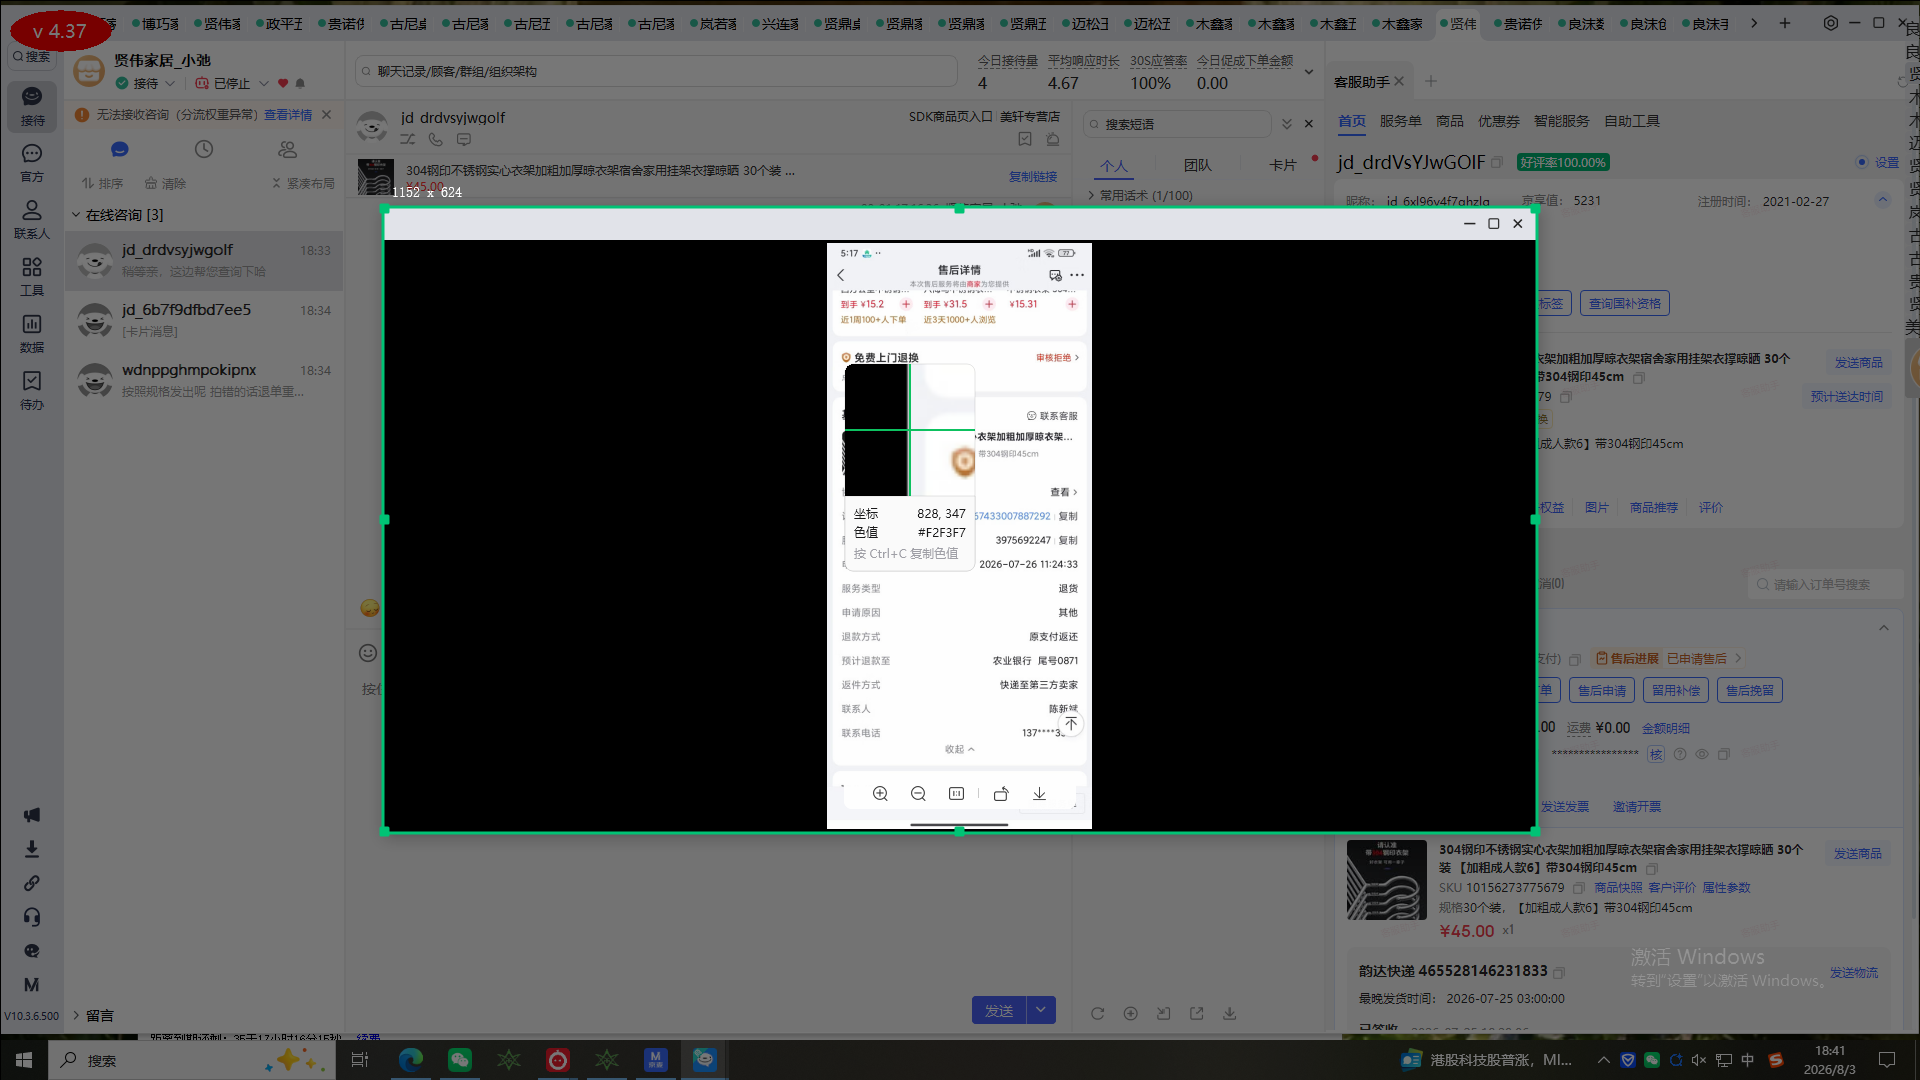Open the 待办 to-do sidebar icon

32,390
